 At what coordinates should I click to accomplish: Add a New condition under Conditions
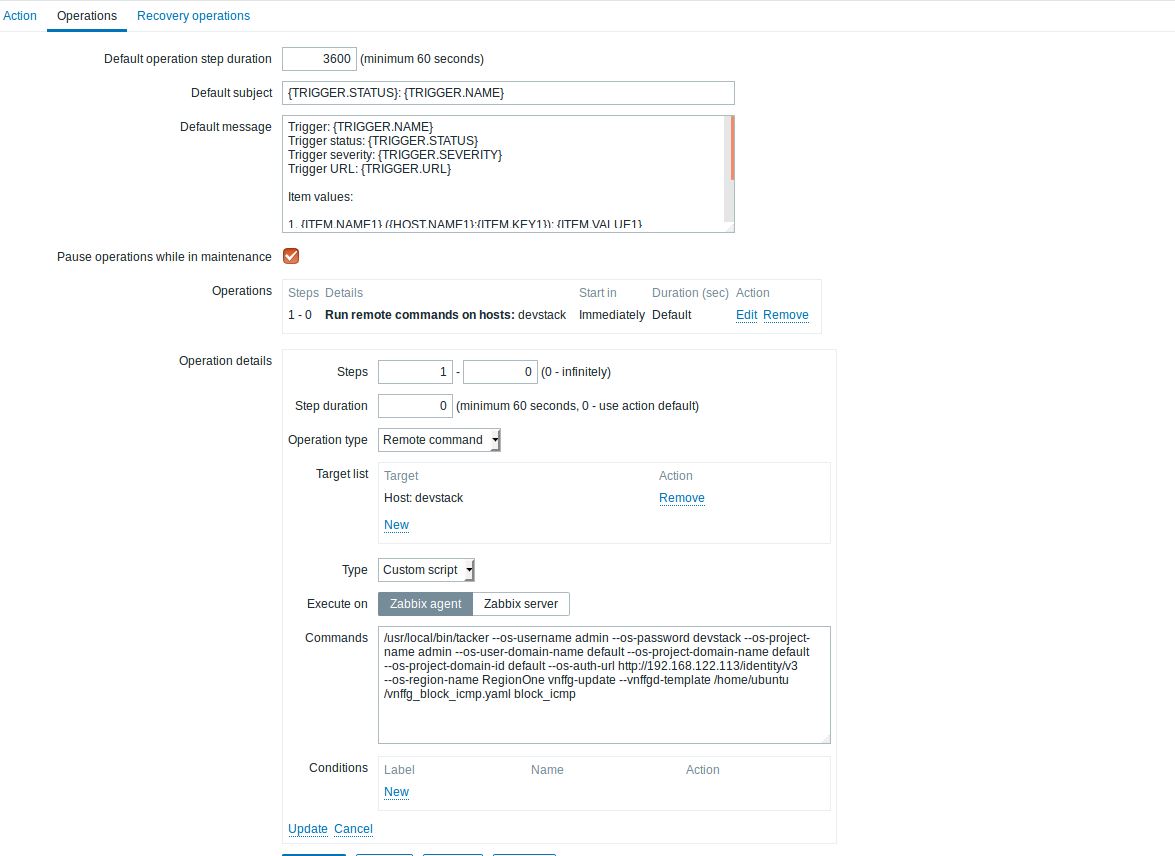[396, 792]
